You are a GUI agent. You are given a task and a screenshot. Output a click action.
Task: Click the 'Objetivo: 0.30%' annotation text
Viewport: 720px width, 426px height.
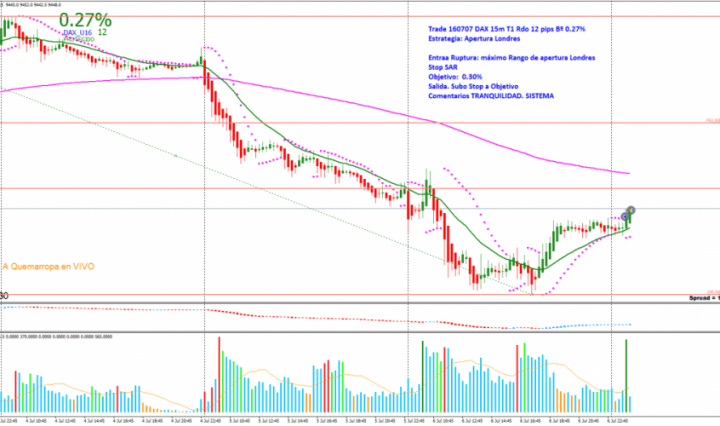coord(459,77)
